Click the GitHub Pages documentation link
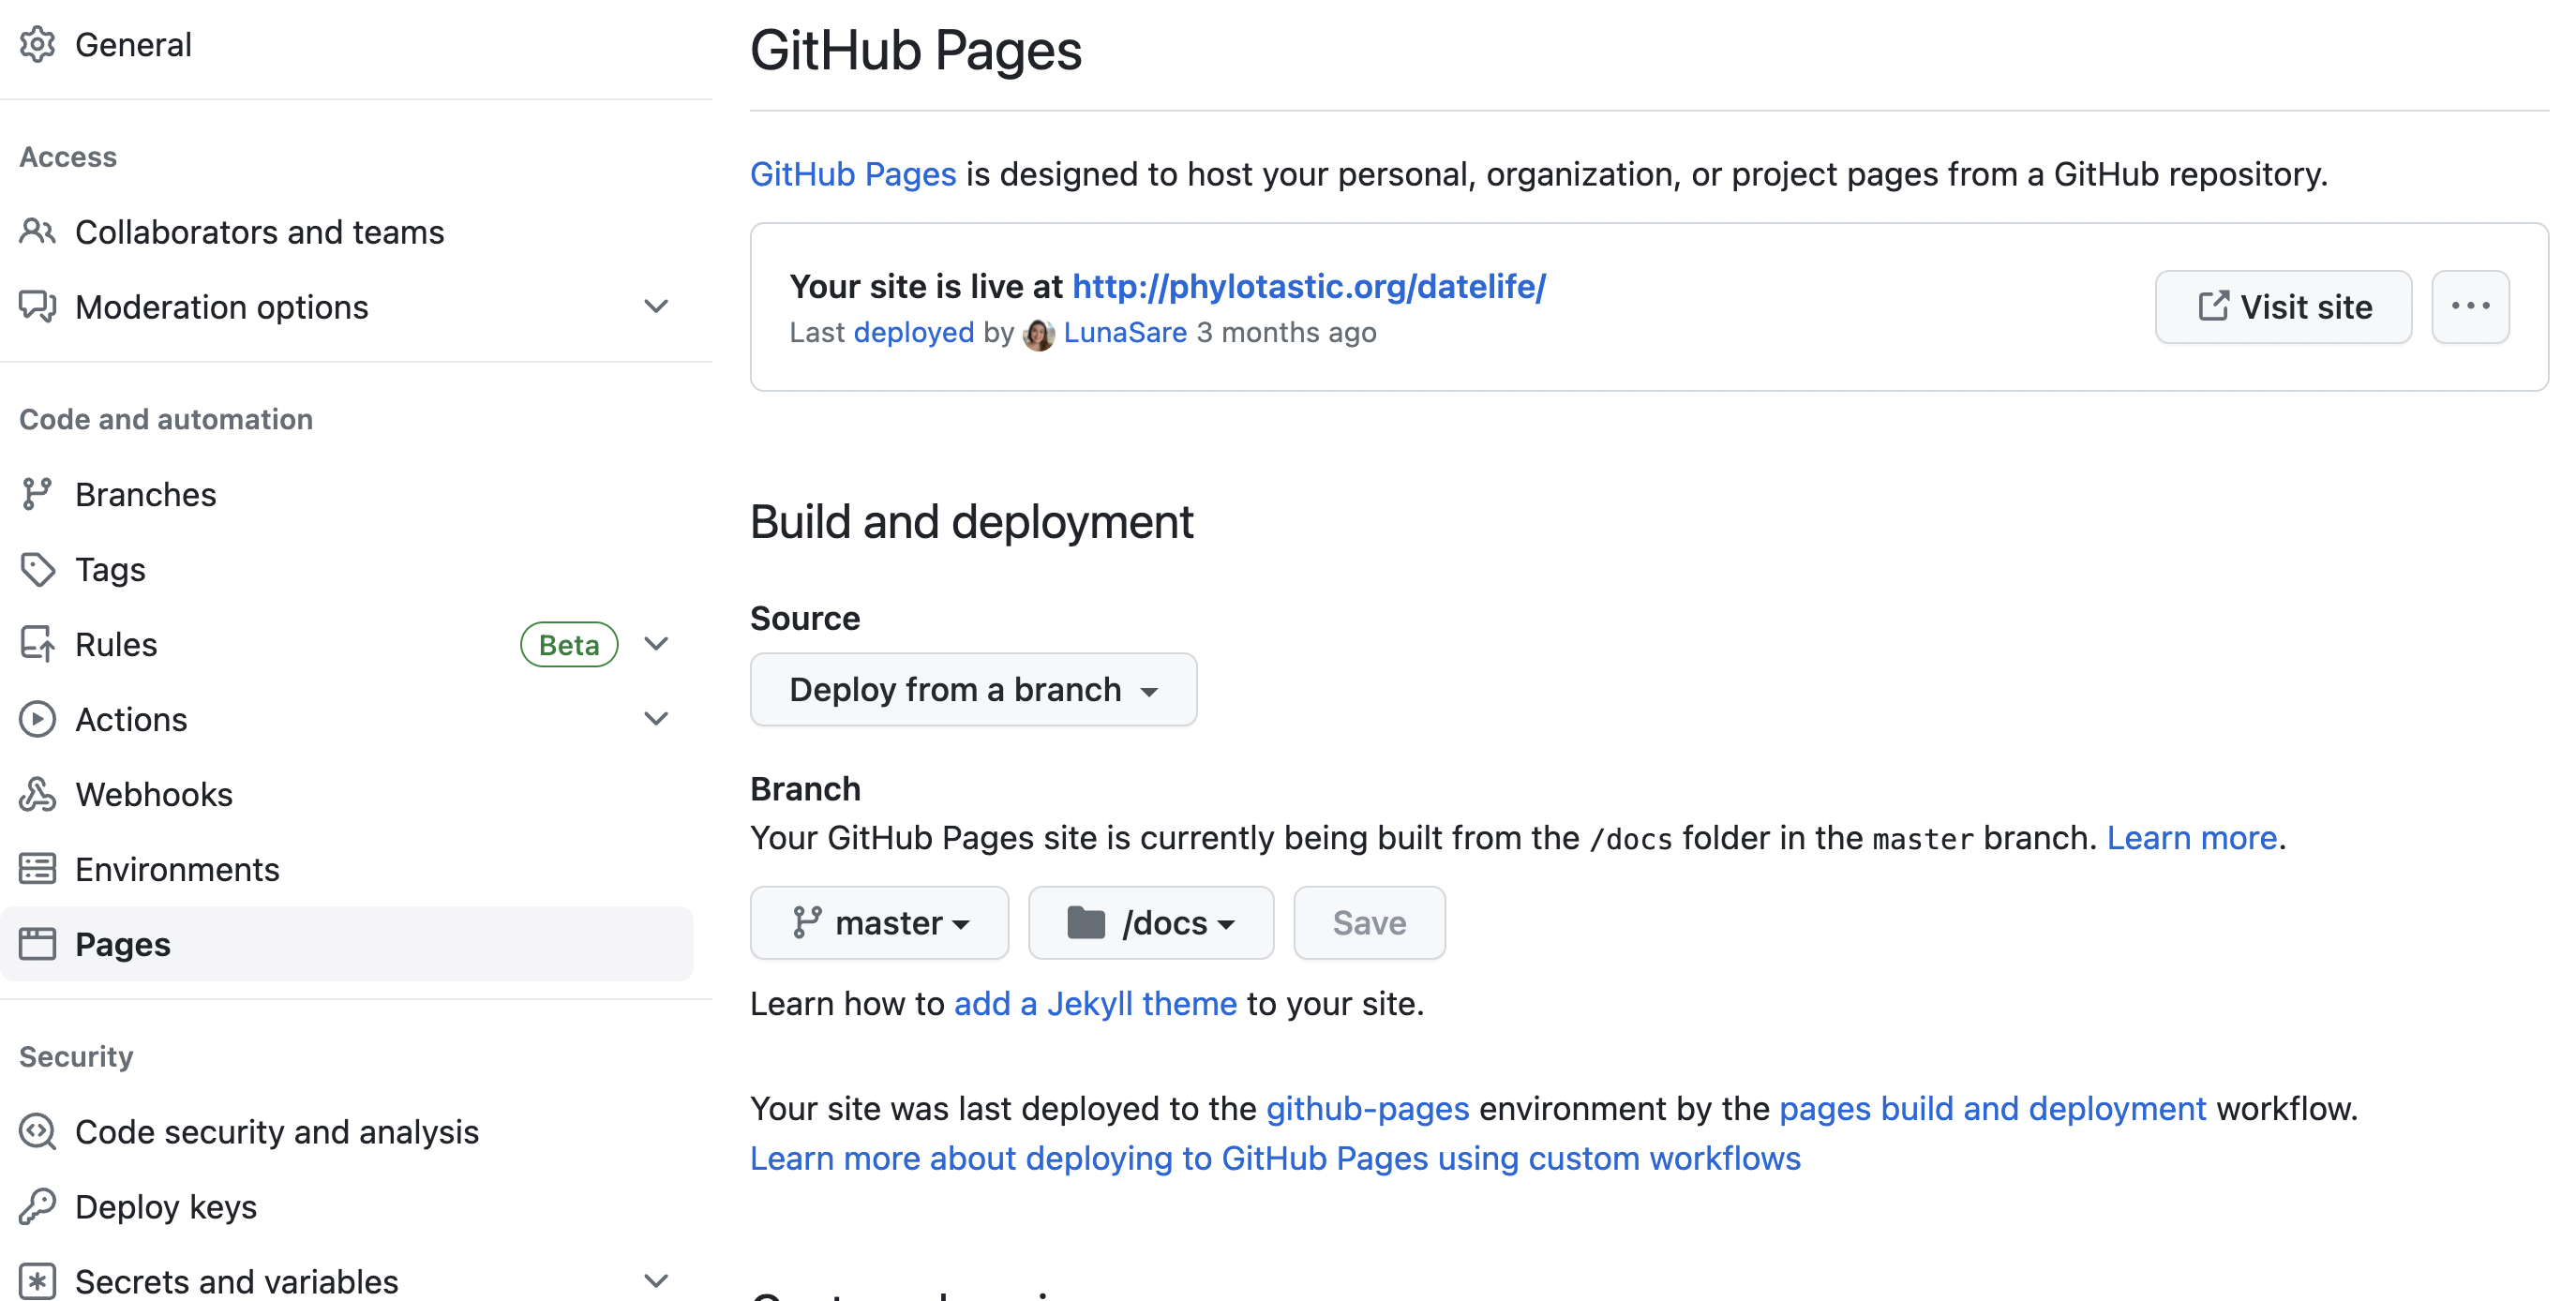 [x=853, y=175]
